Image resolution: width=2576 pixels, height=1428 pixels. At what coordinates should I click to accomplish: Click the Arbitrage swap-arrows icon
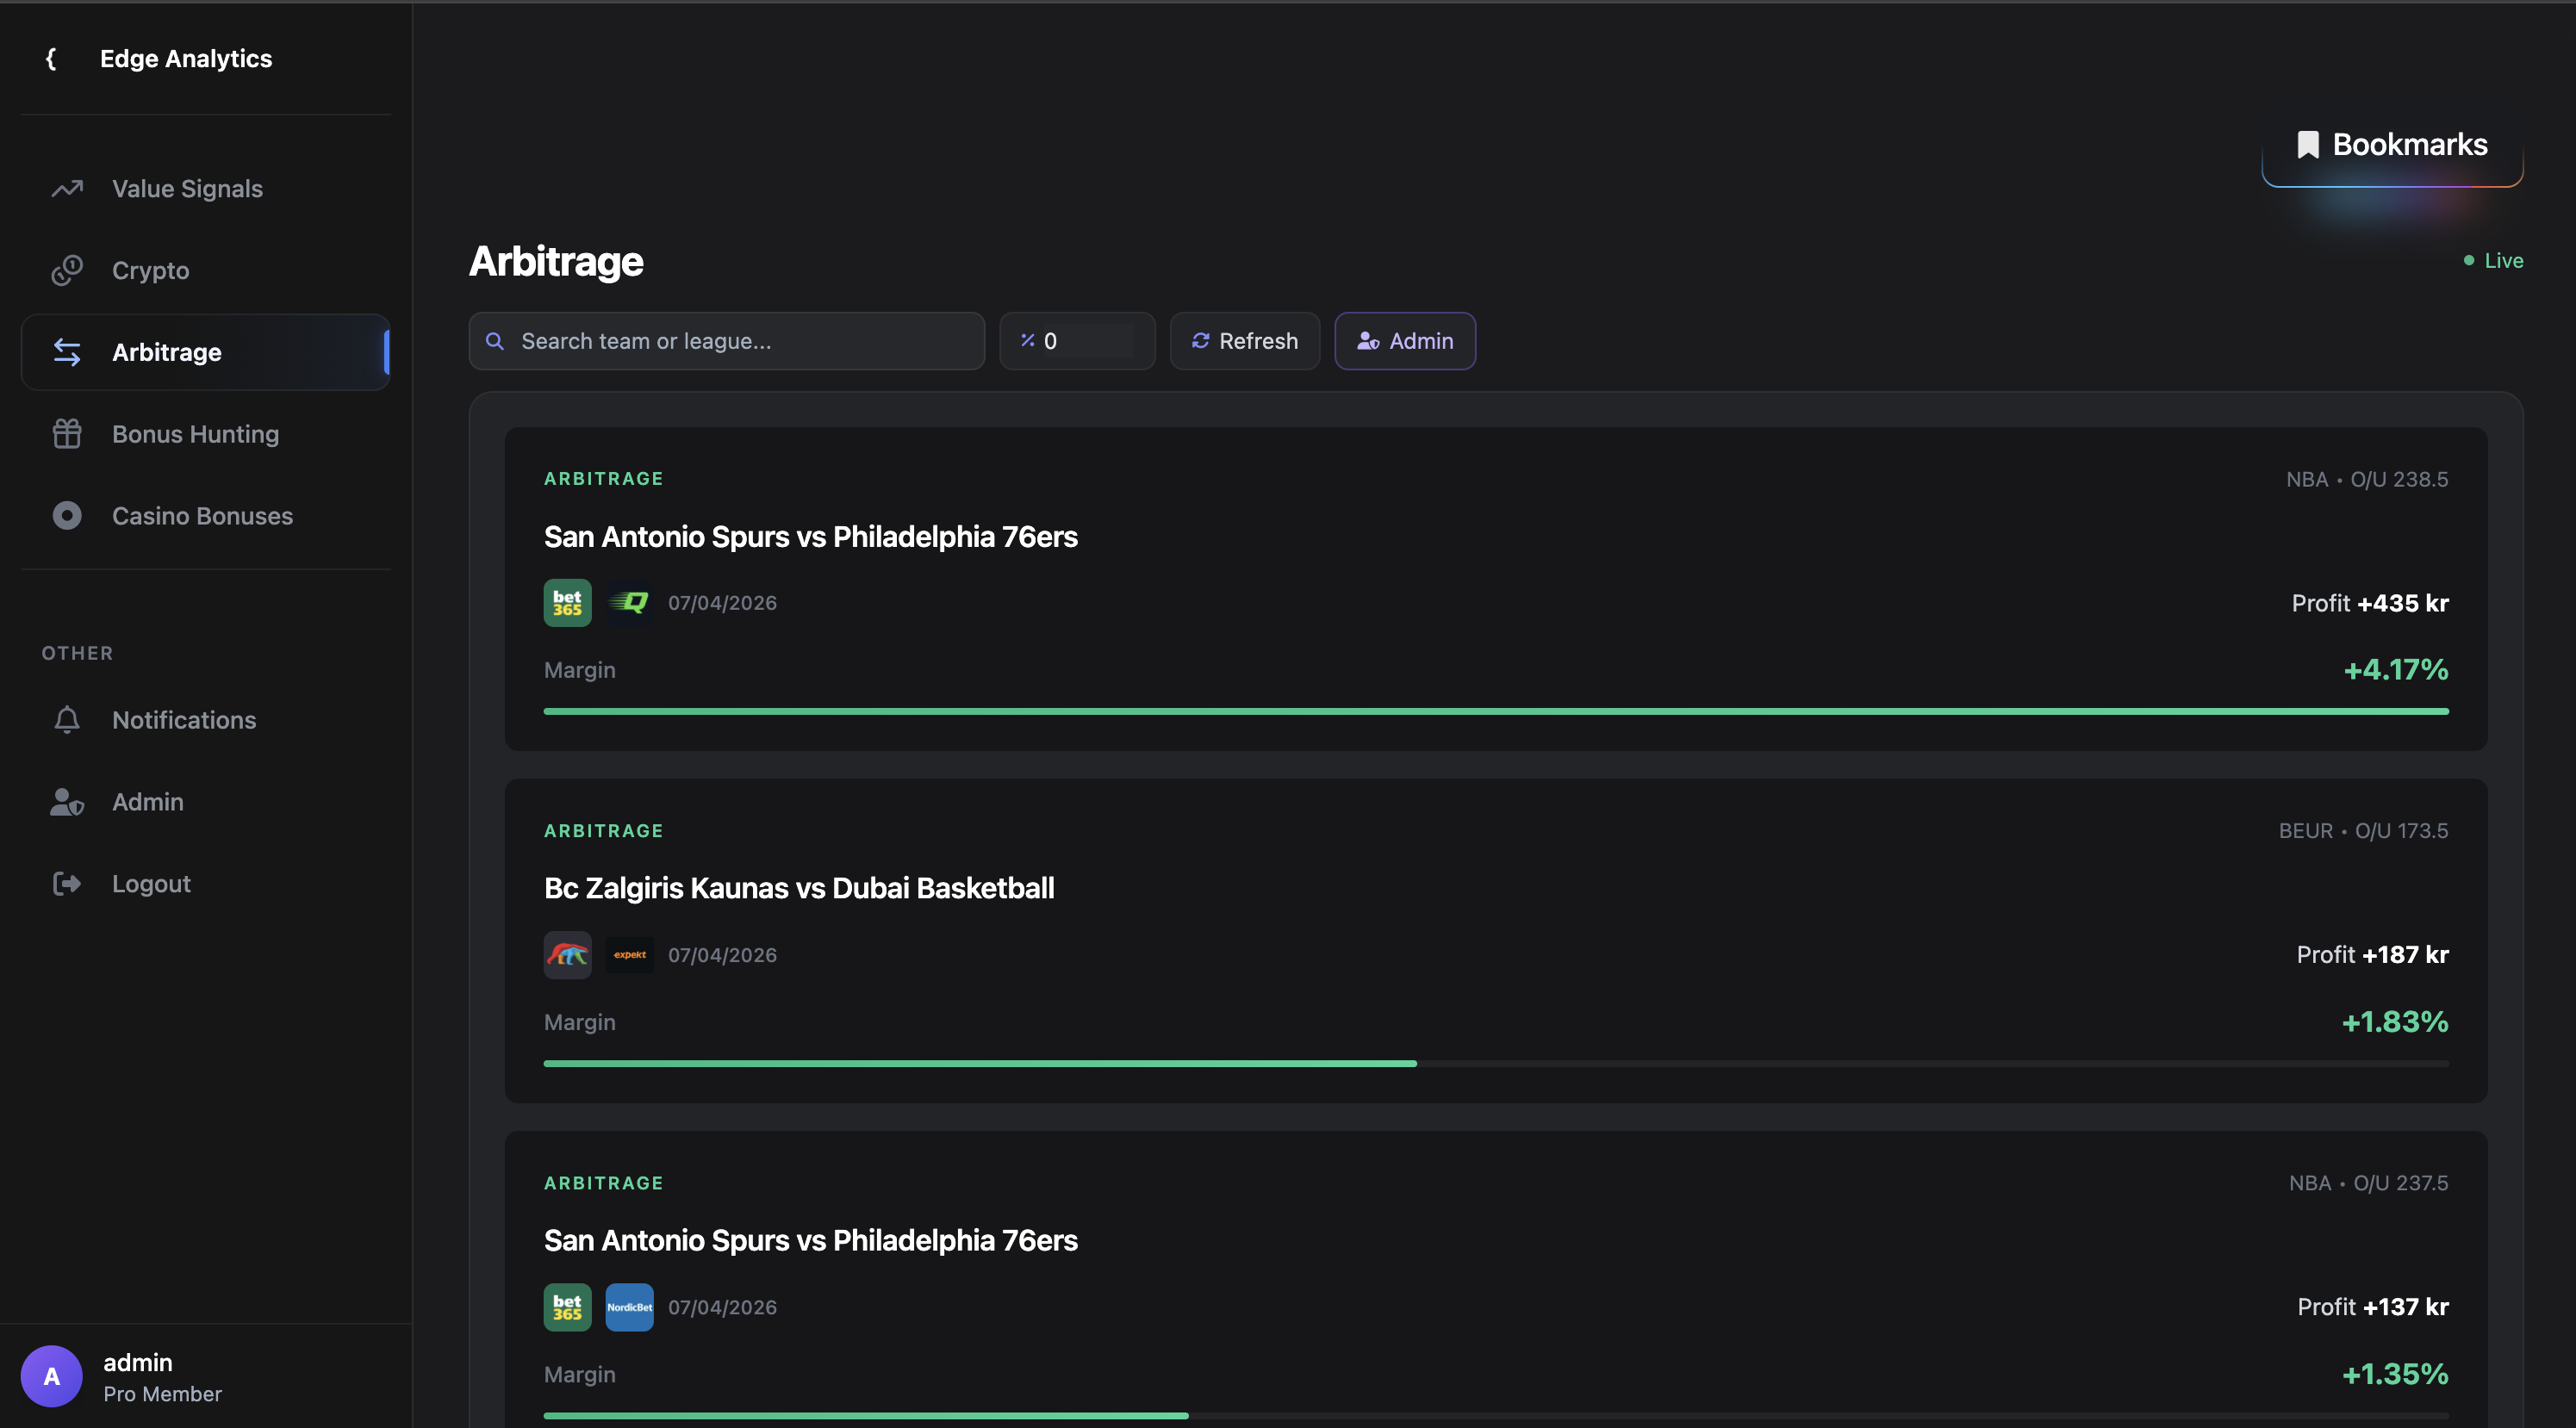click(x=66, y=352)
